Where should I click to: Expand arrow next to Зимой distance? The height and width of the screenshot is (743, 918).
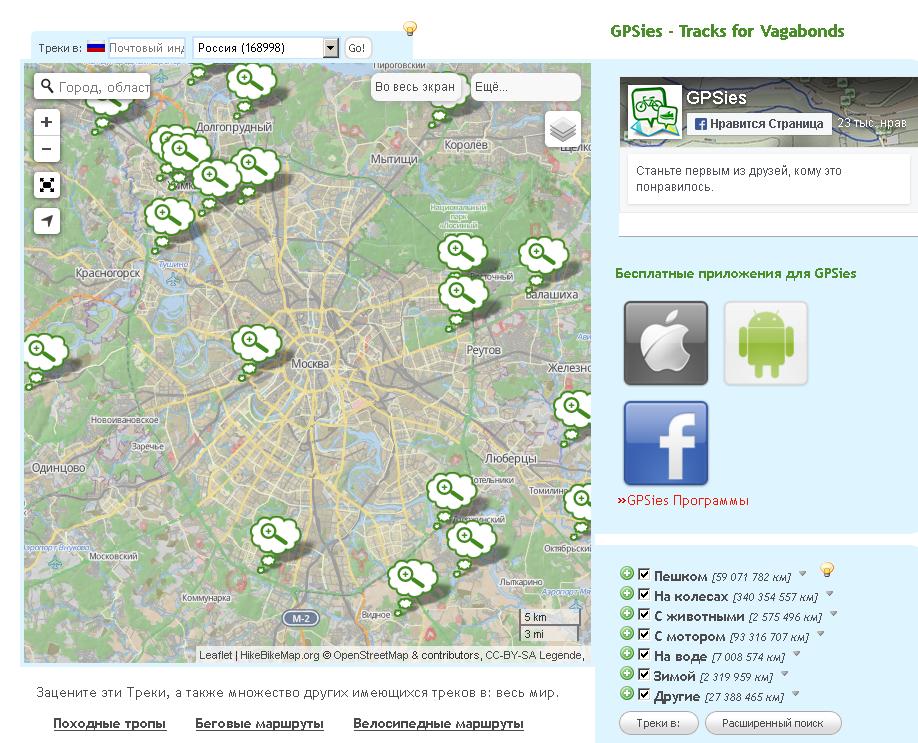(x=785, y=673)
